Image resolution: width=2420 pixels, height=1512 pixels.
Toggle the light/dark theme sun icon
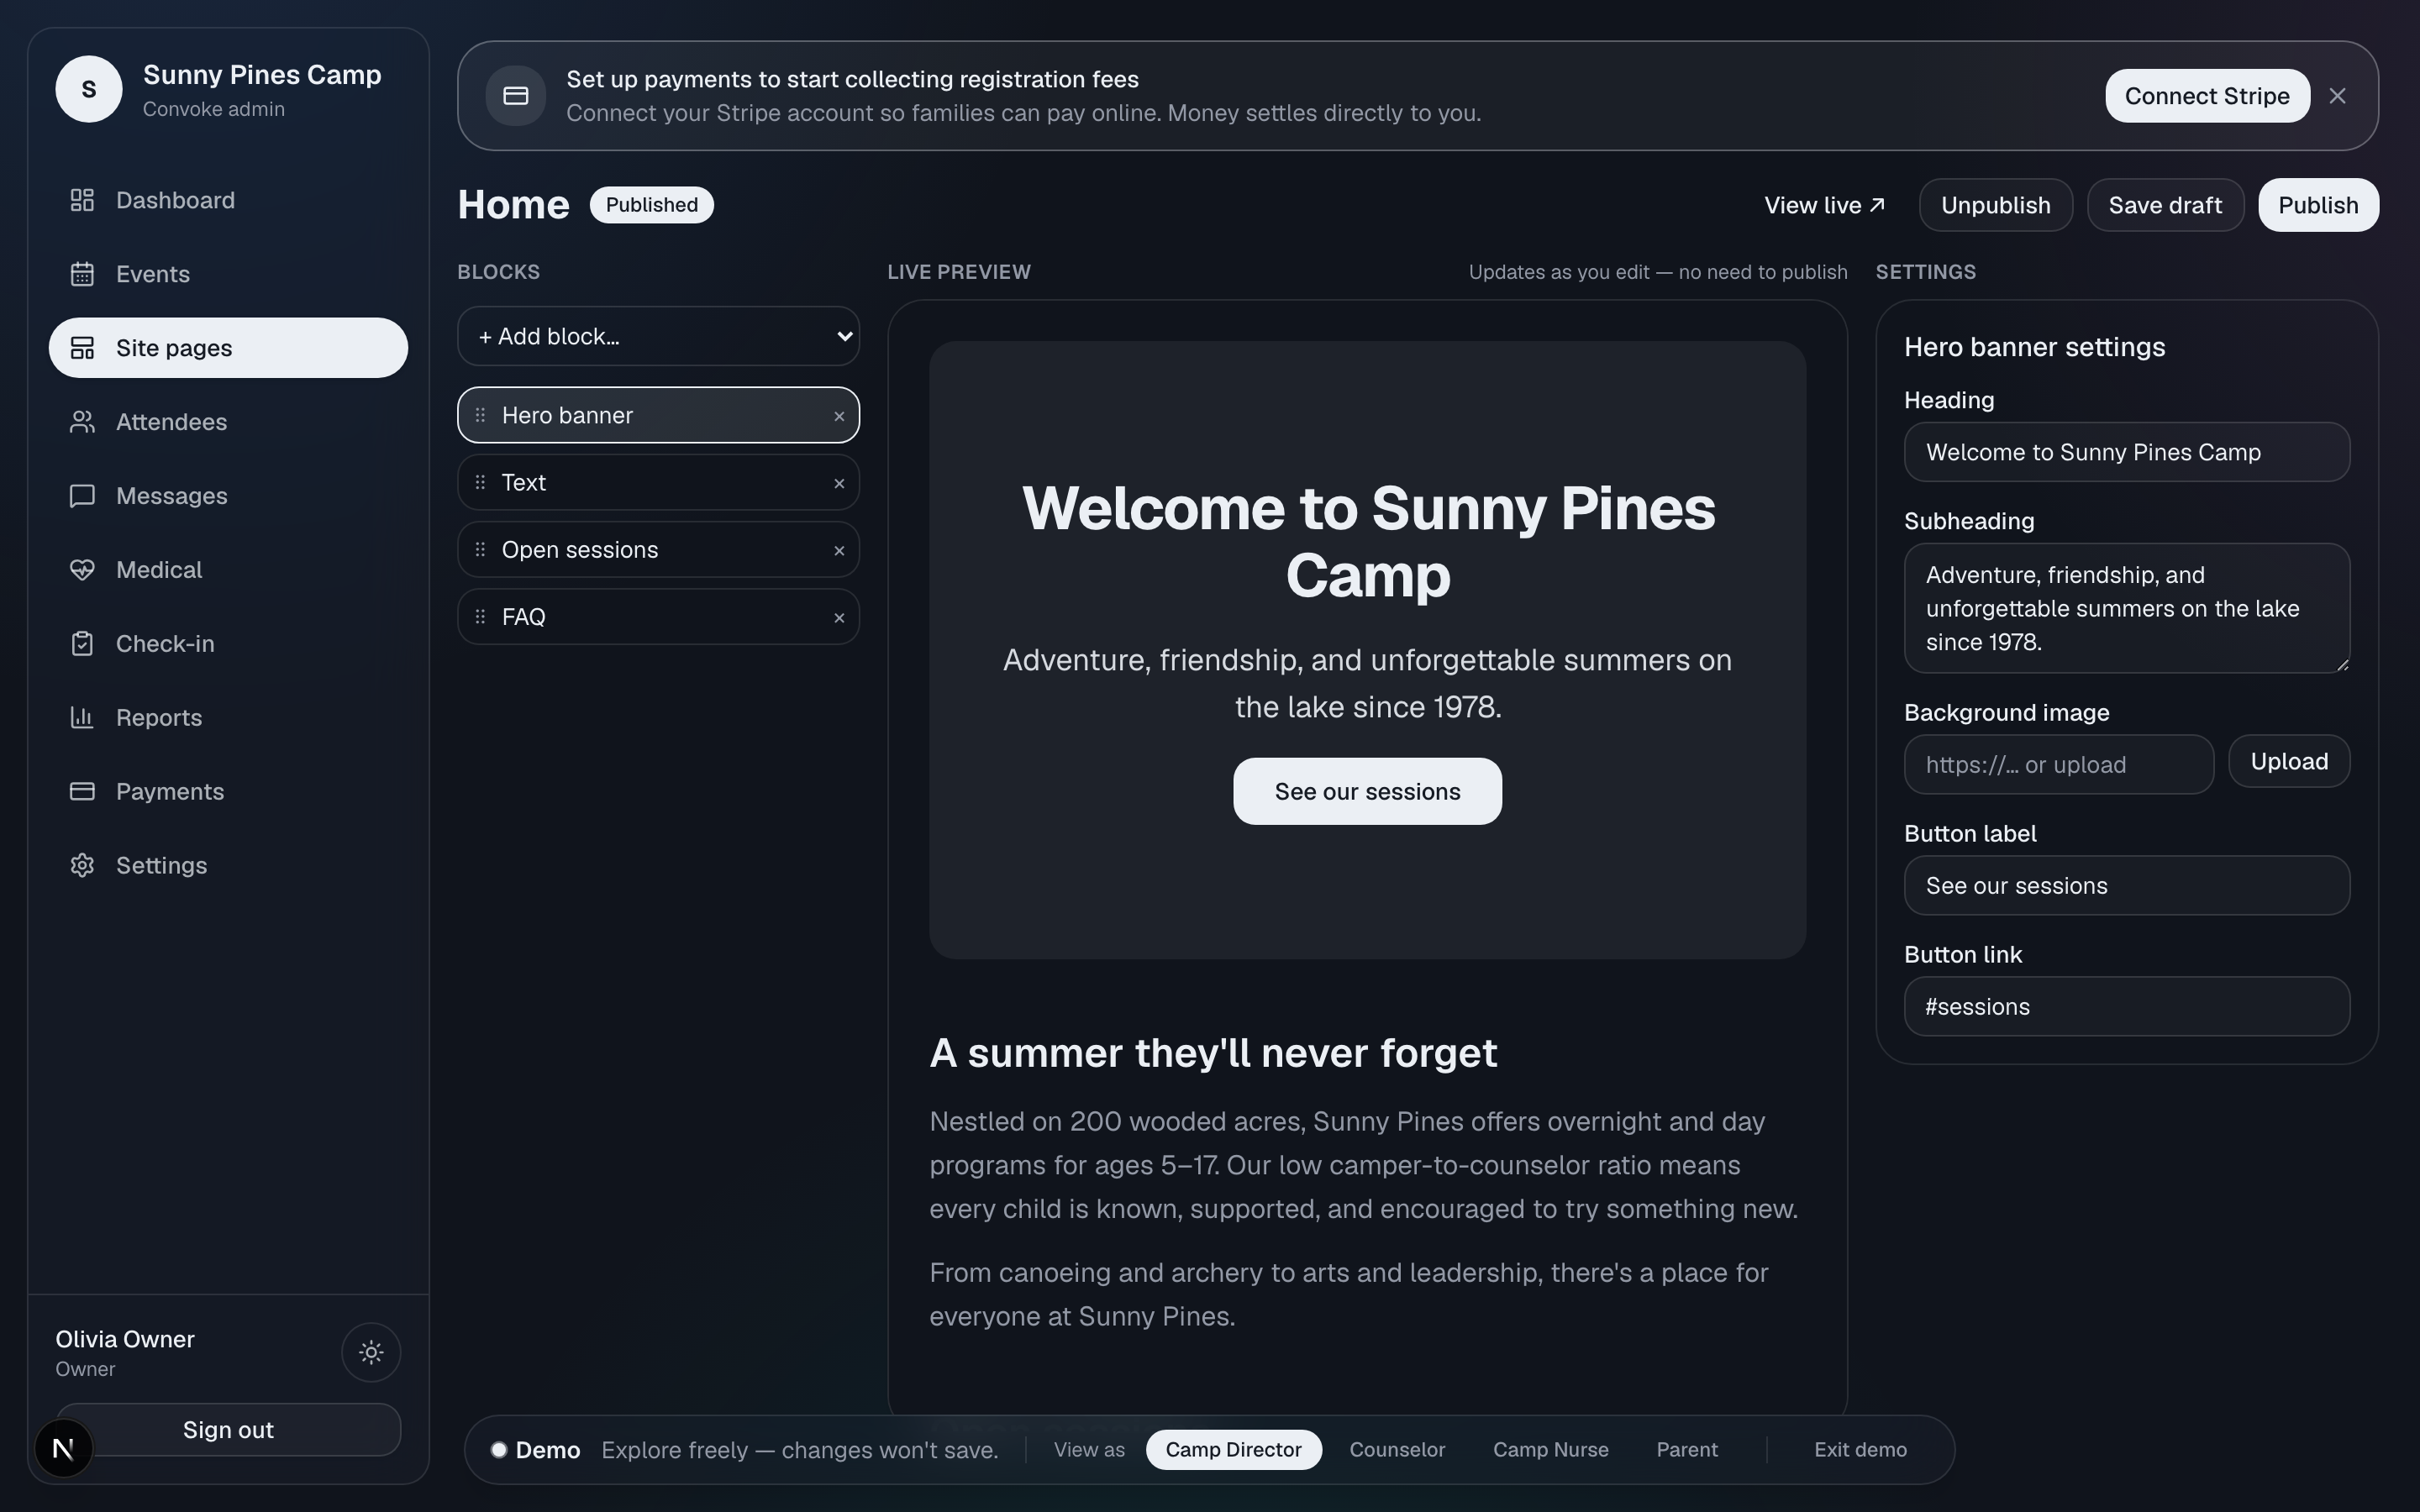point(371,1352)
